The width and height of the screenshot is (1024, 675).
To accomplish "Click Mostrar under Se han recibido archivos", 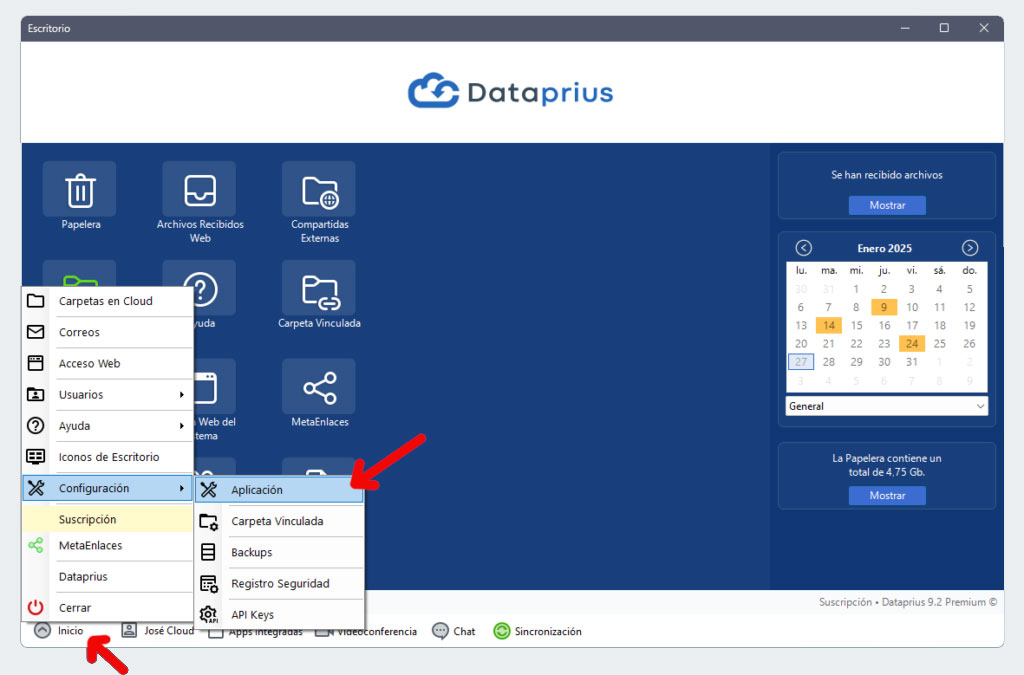I will click(887, 205).
